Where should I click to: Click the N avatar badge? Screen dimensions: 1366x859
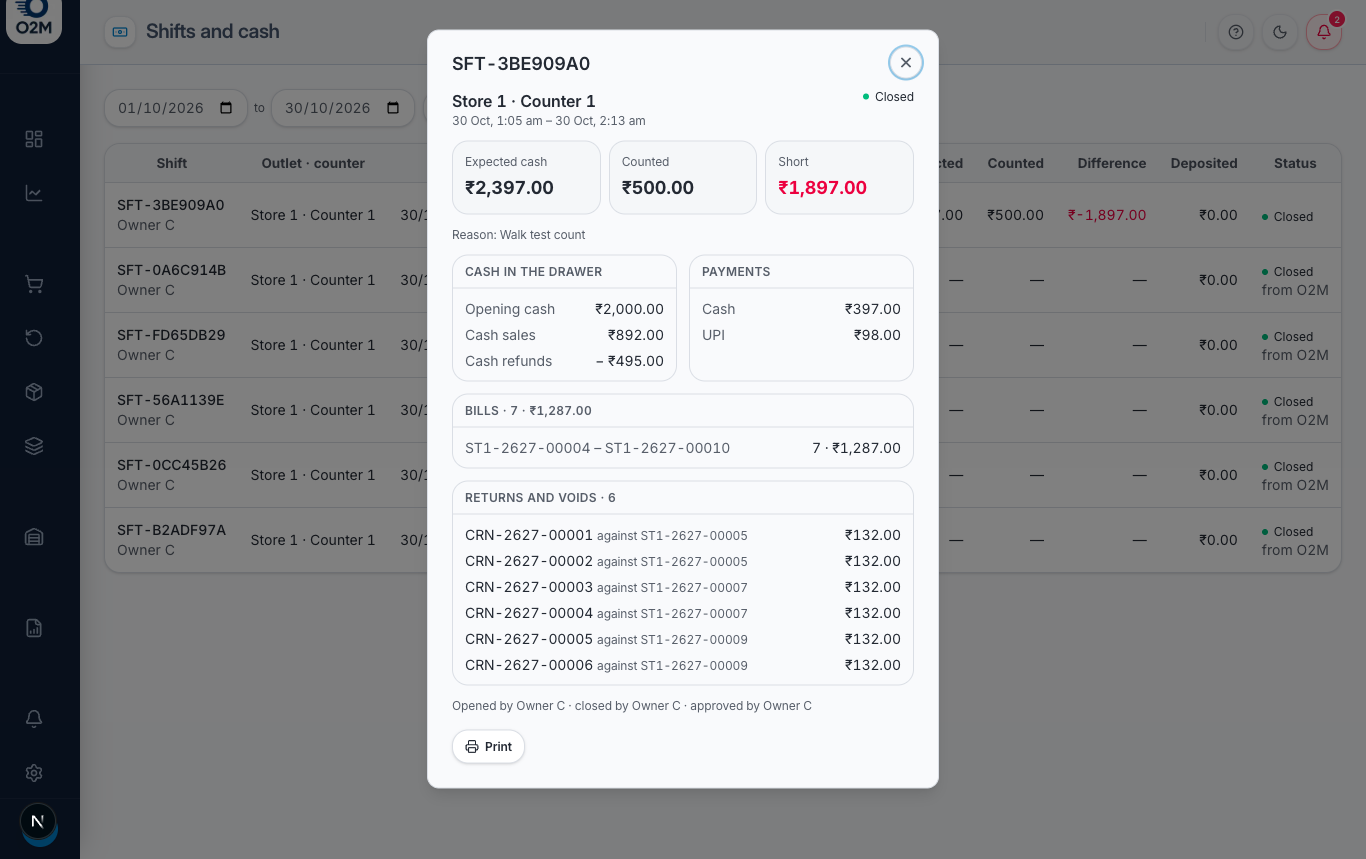[x=38, y=822]
